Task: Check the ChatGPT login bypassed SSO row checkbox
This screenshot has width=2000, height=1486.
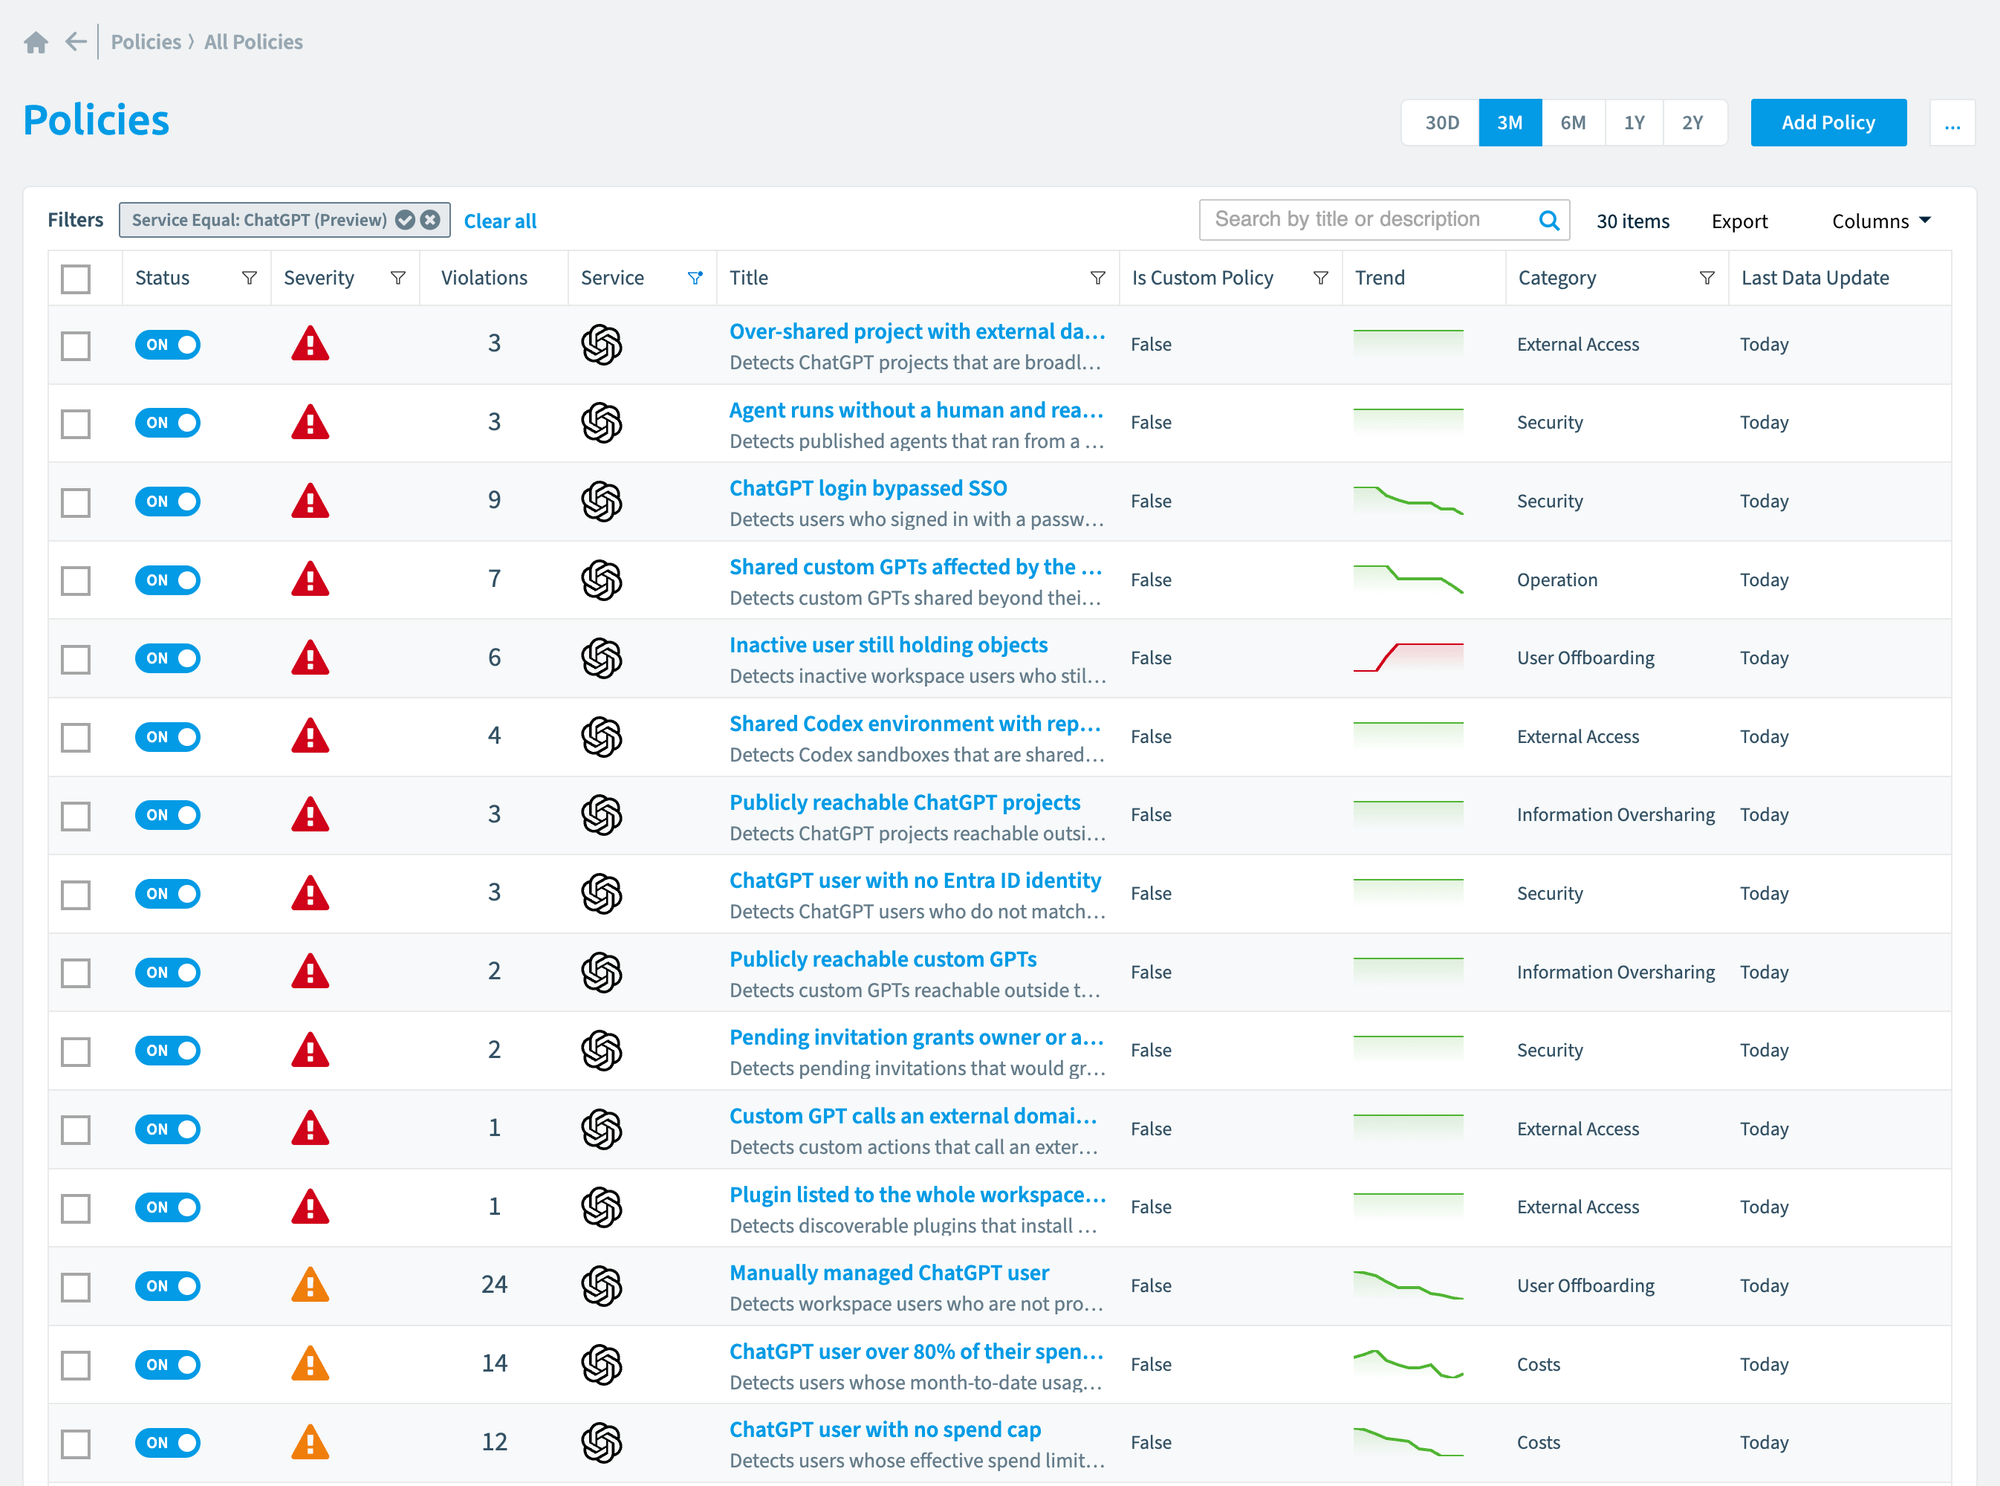Action: [76, 502]
